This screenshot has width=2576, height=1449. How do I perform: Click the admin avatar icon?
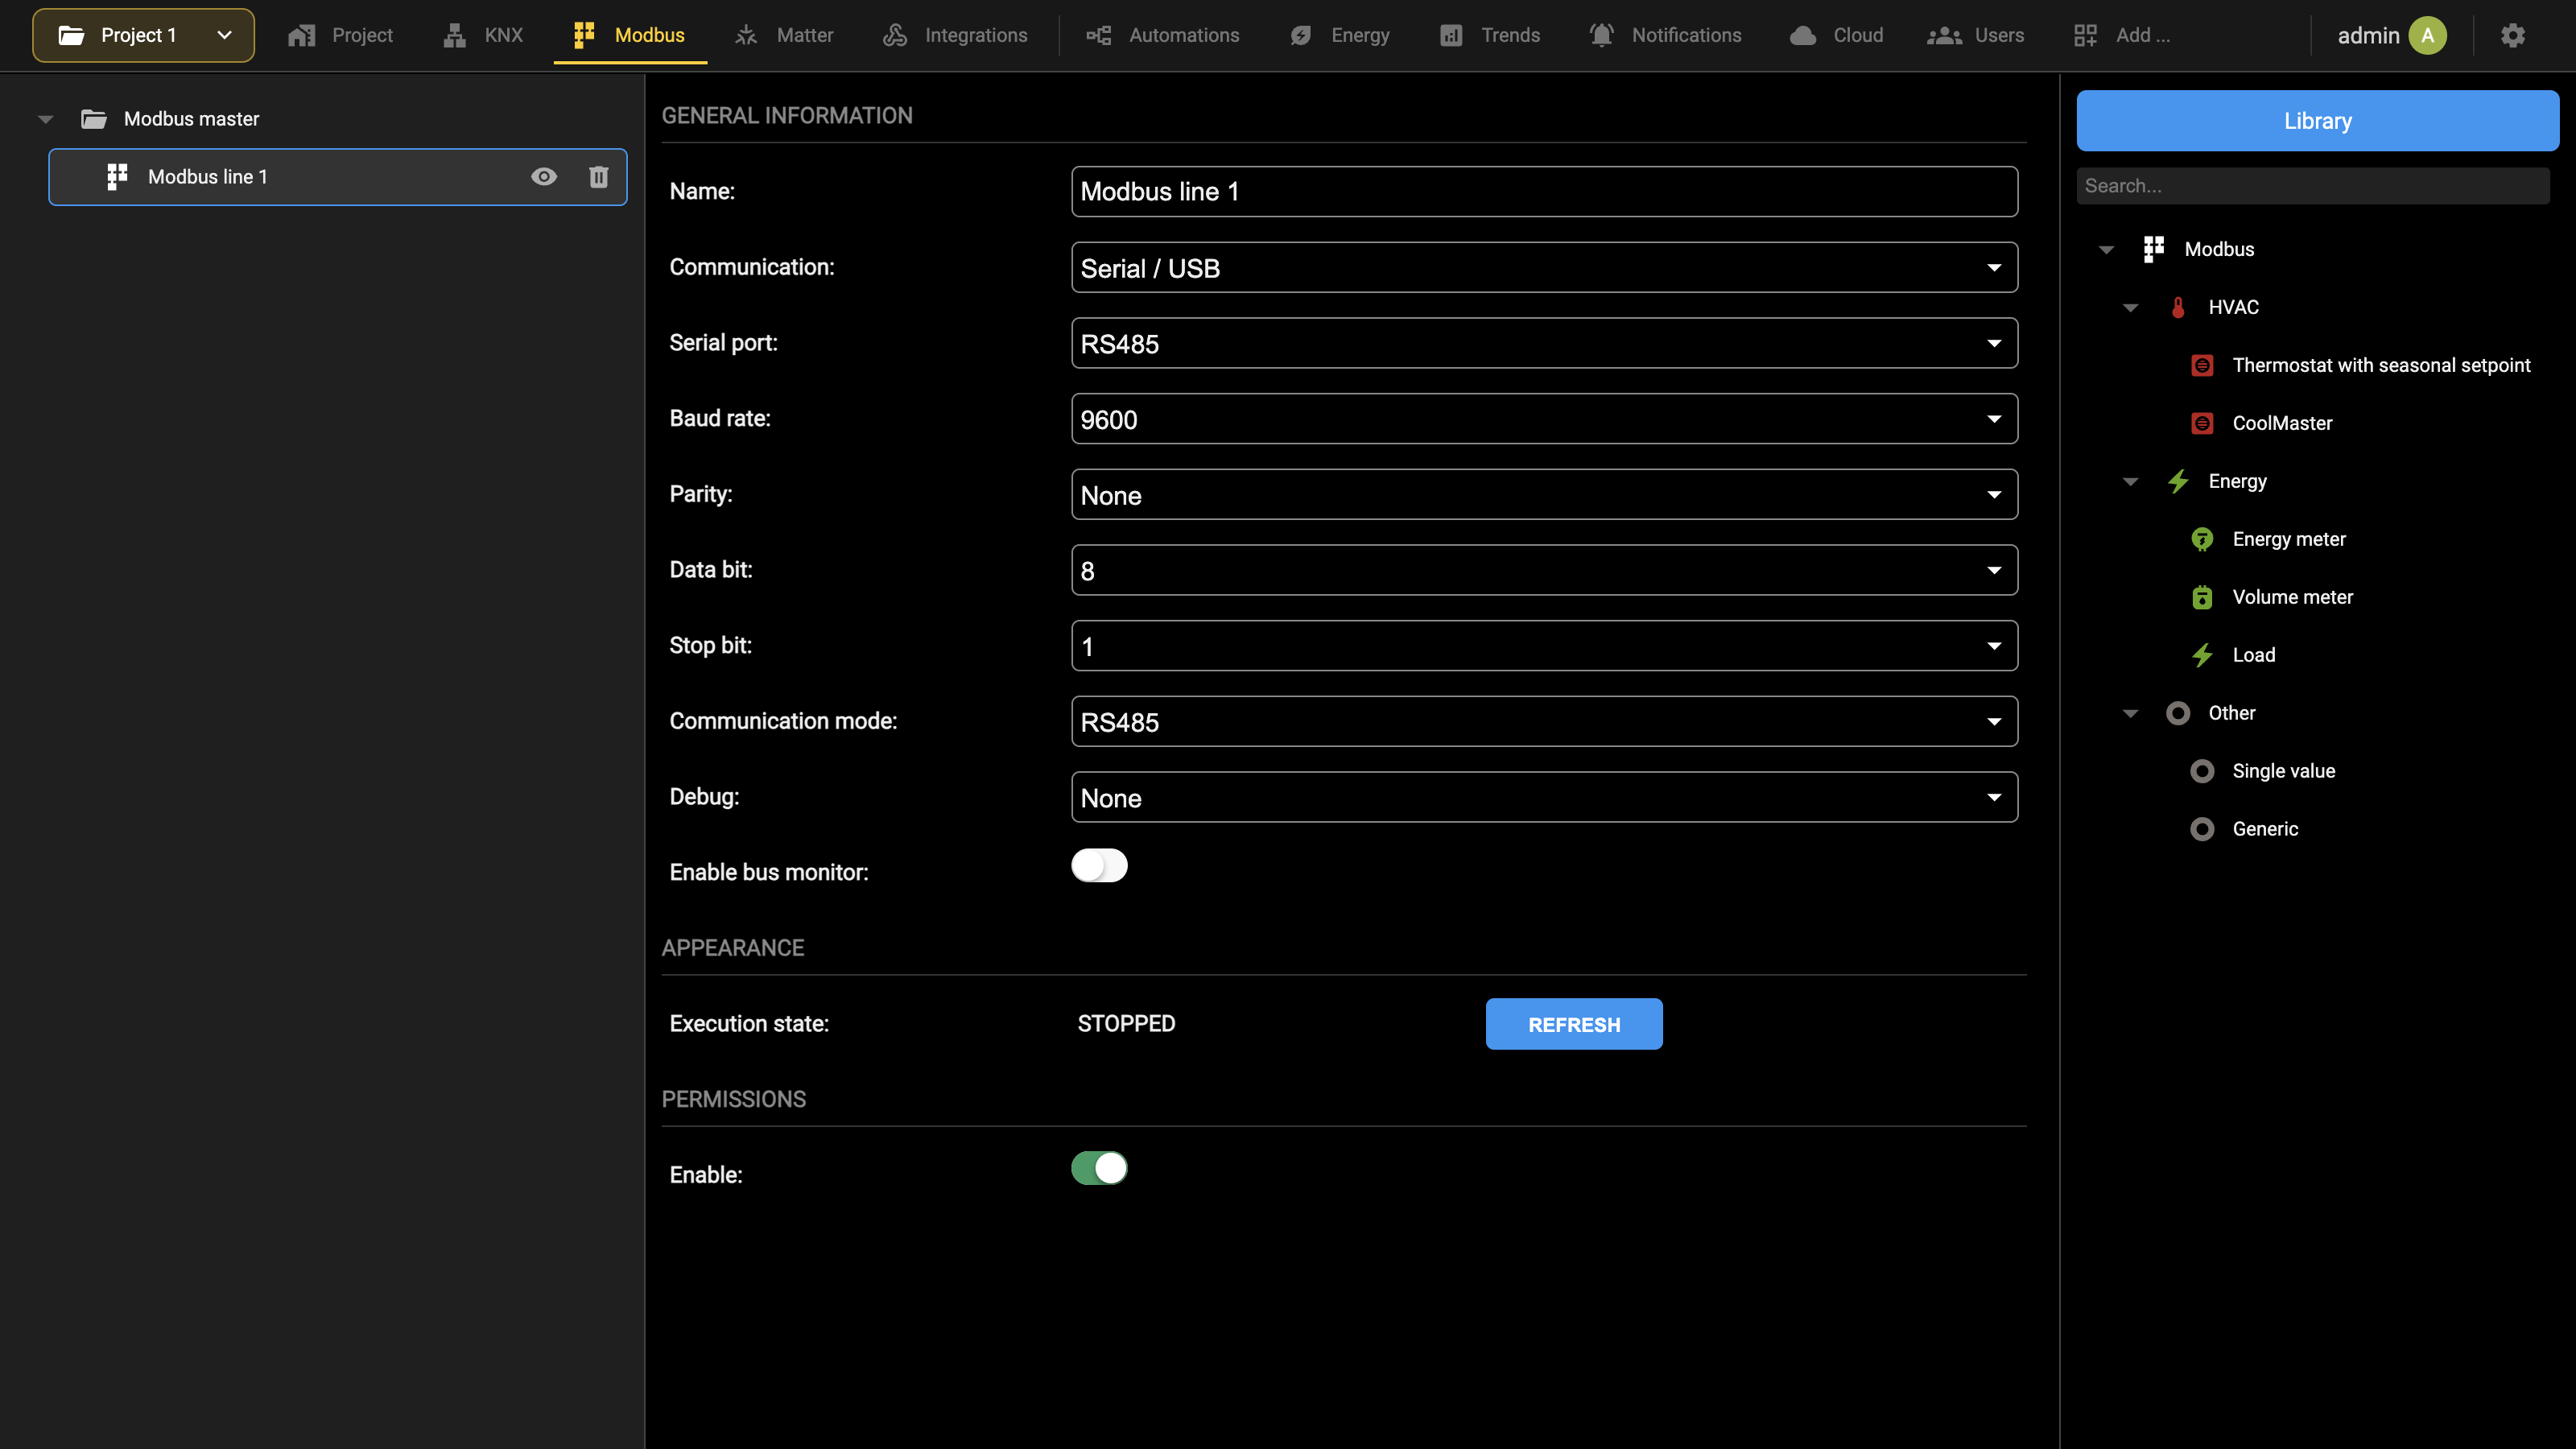click(2428, 35)
